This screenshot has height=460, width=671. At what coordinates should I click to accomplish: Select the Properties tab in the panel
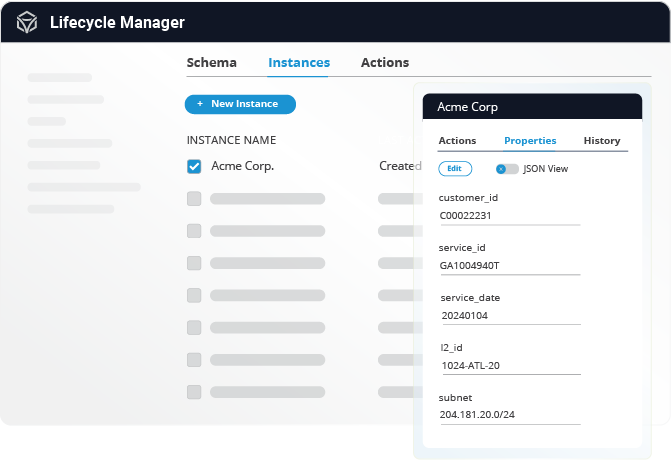(x=530, y=141)
